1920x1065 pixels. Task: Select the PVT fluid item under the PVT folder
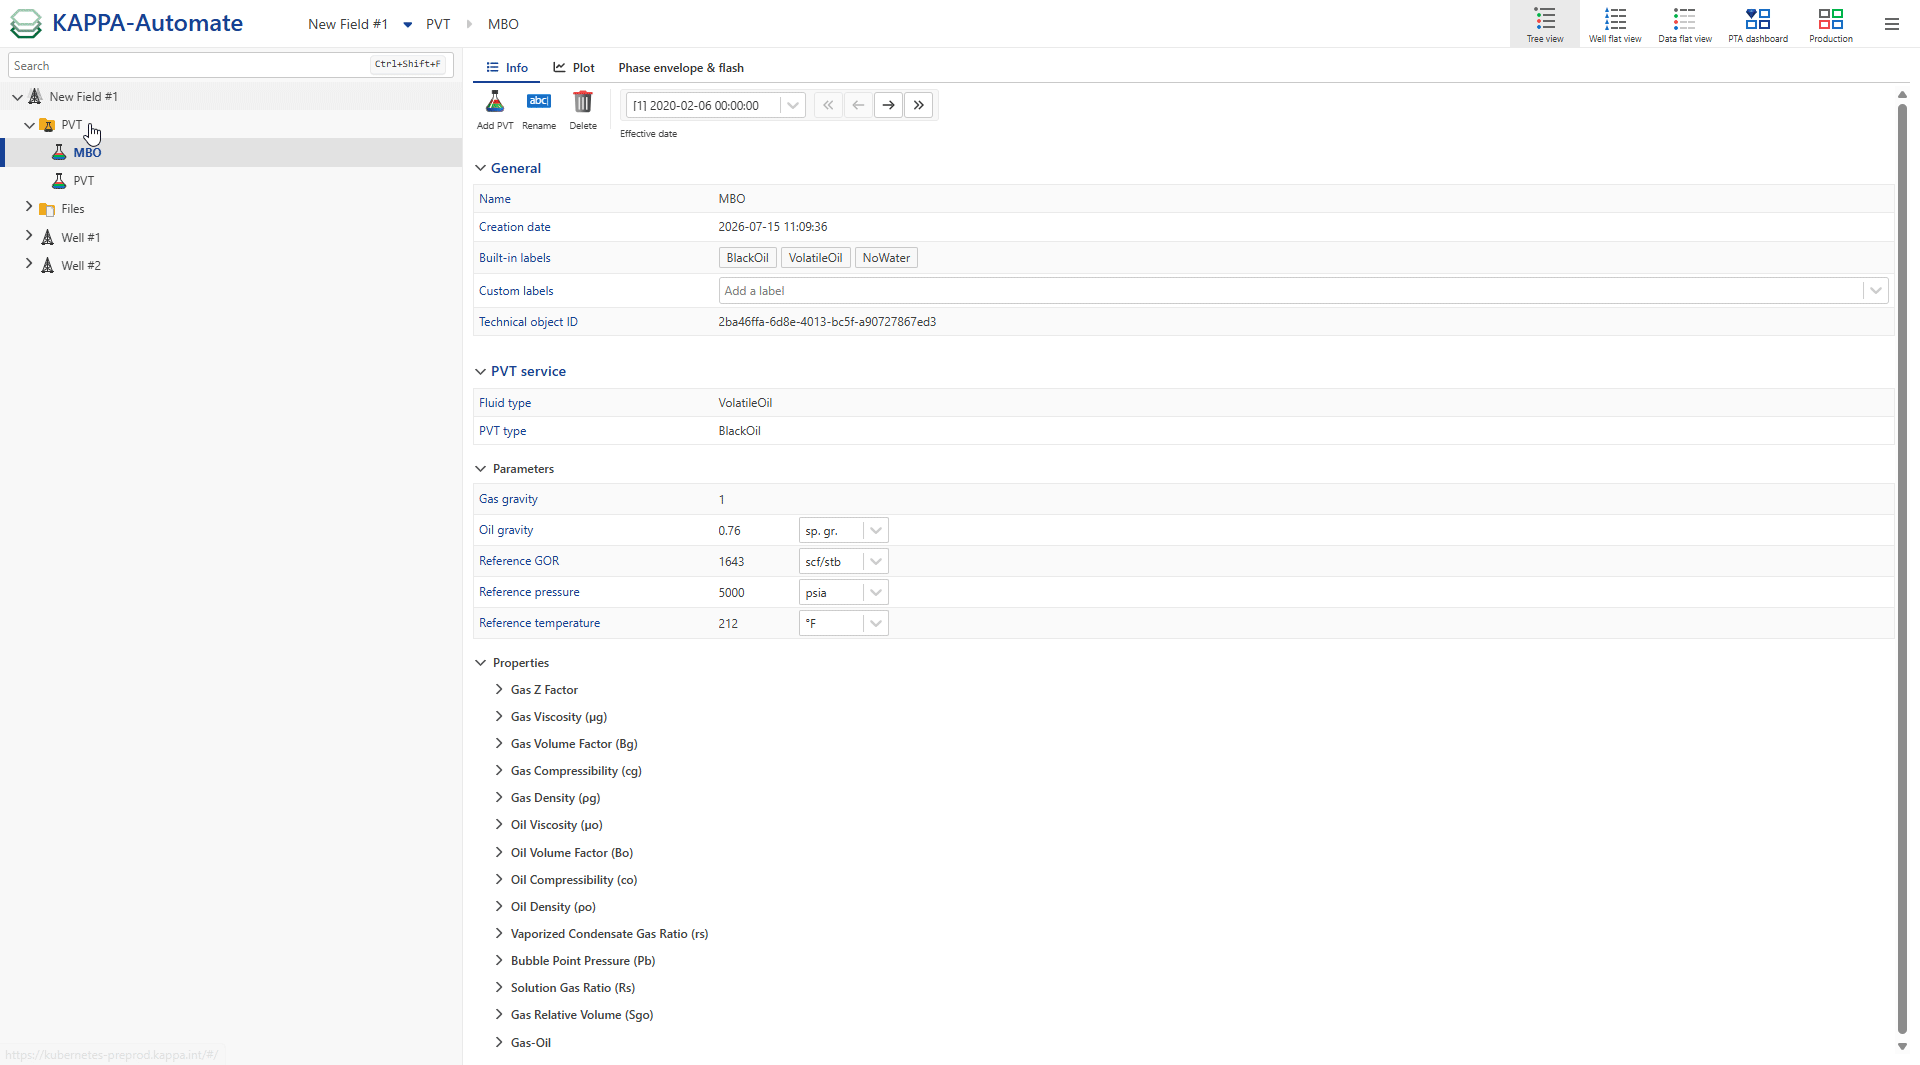(x=84, y=181)
